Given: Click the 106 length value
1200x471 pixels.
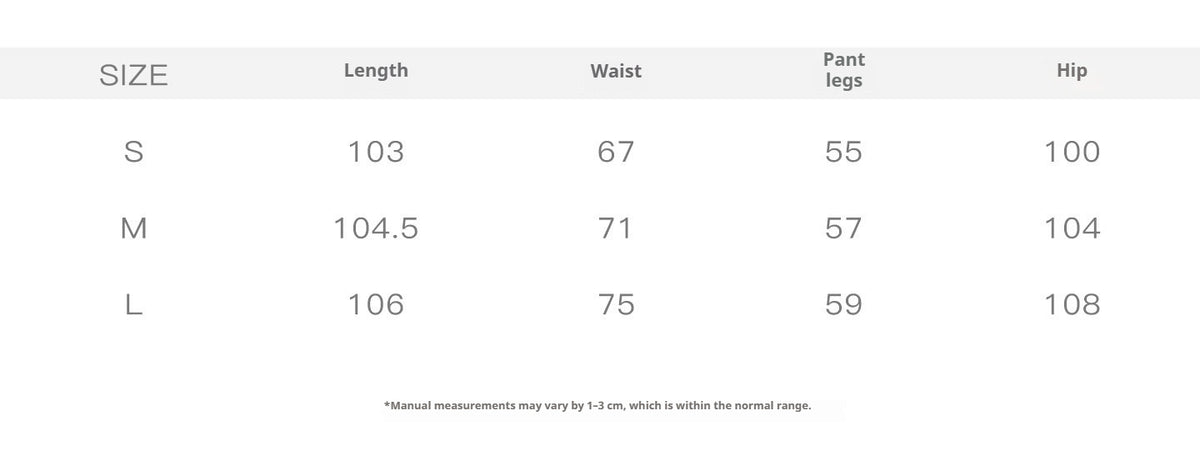Looking at the screenshot, I should [376, 305].
